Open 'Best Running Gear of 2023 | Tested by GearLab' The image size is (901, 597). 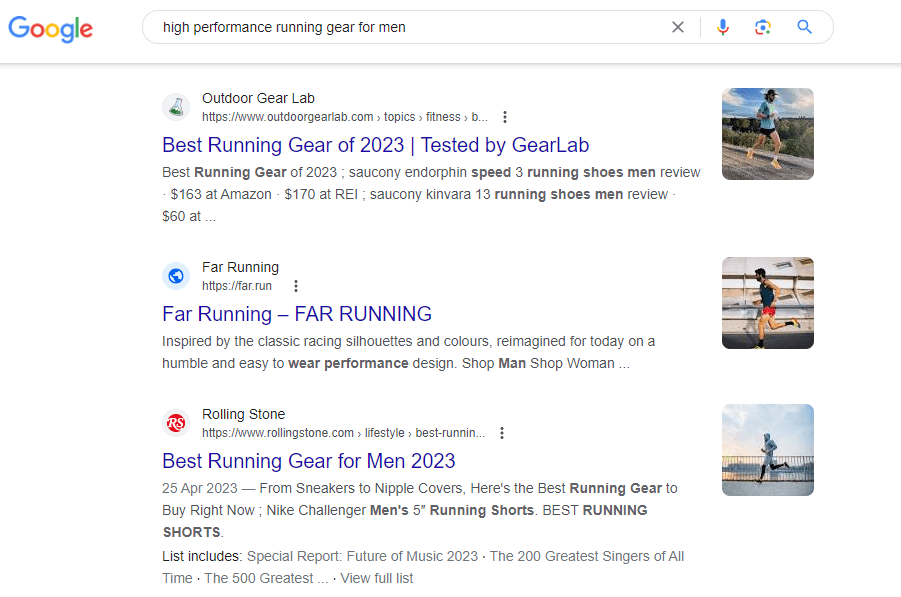pyautogui.click(x=376, y=145)
